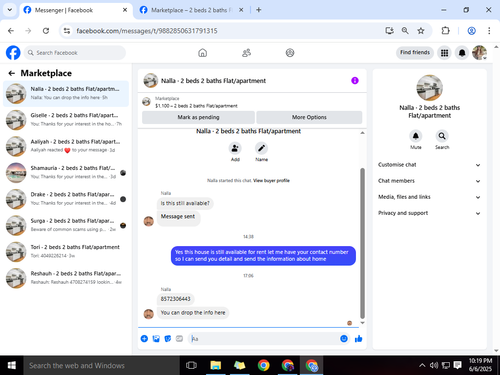
Task: Open more actions plus icon in composer
Action: [x=144, y=339]
